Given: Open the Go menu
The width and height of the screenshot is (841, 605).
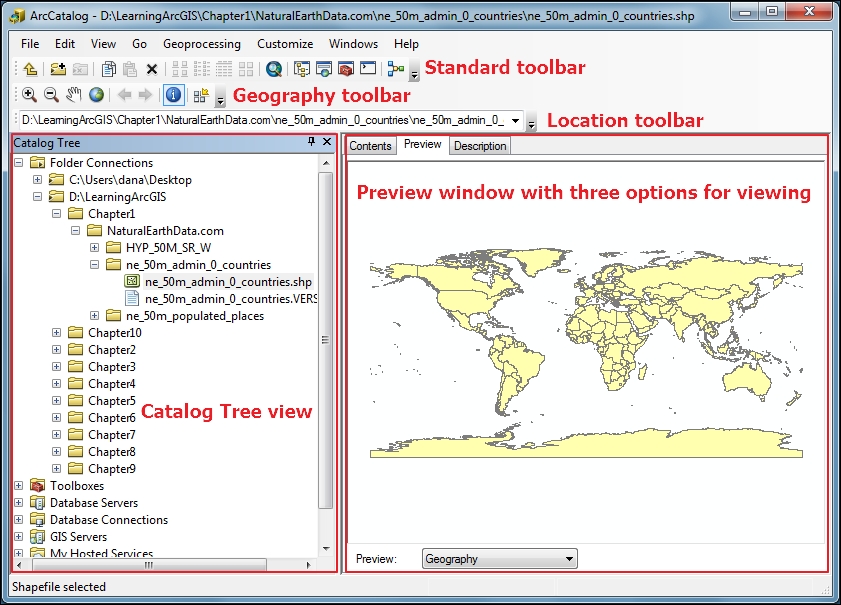Looking at the screenshot, I should pyautogui.click(x=139, y=44).
